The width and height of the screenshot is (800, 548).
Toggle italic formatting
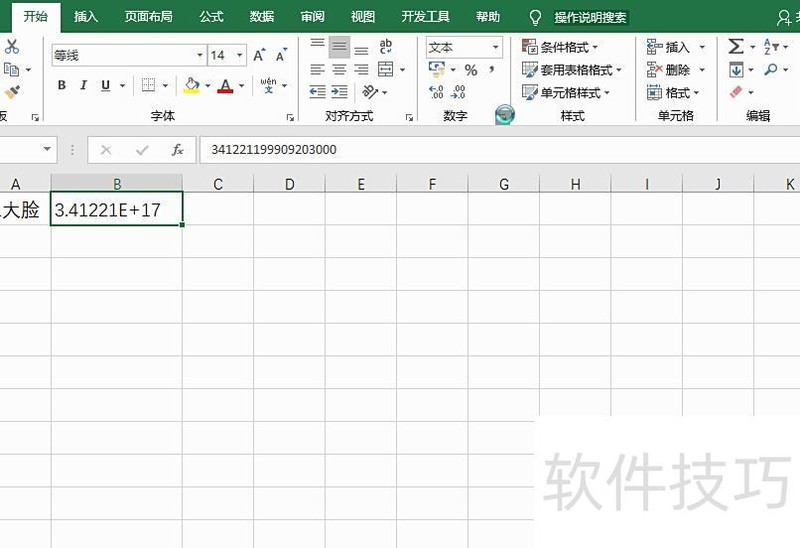tap(84, 86)
